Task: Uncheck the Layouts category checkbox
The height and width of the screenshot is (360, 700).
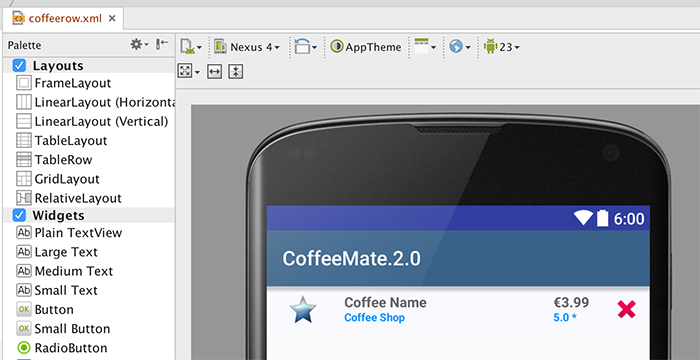Action: tap(19, 66)
